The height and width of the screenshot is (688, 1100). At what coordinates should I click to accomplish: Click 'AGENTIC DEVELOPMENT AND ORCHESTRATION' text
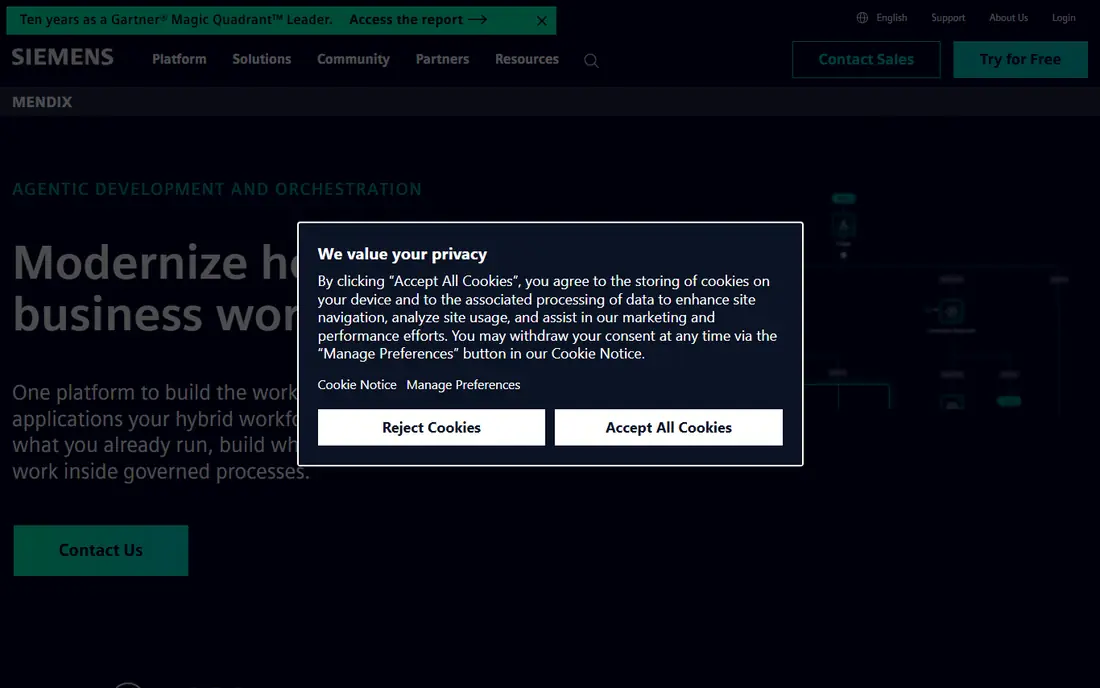217,189
